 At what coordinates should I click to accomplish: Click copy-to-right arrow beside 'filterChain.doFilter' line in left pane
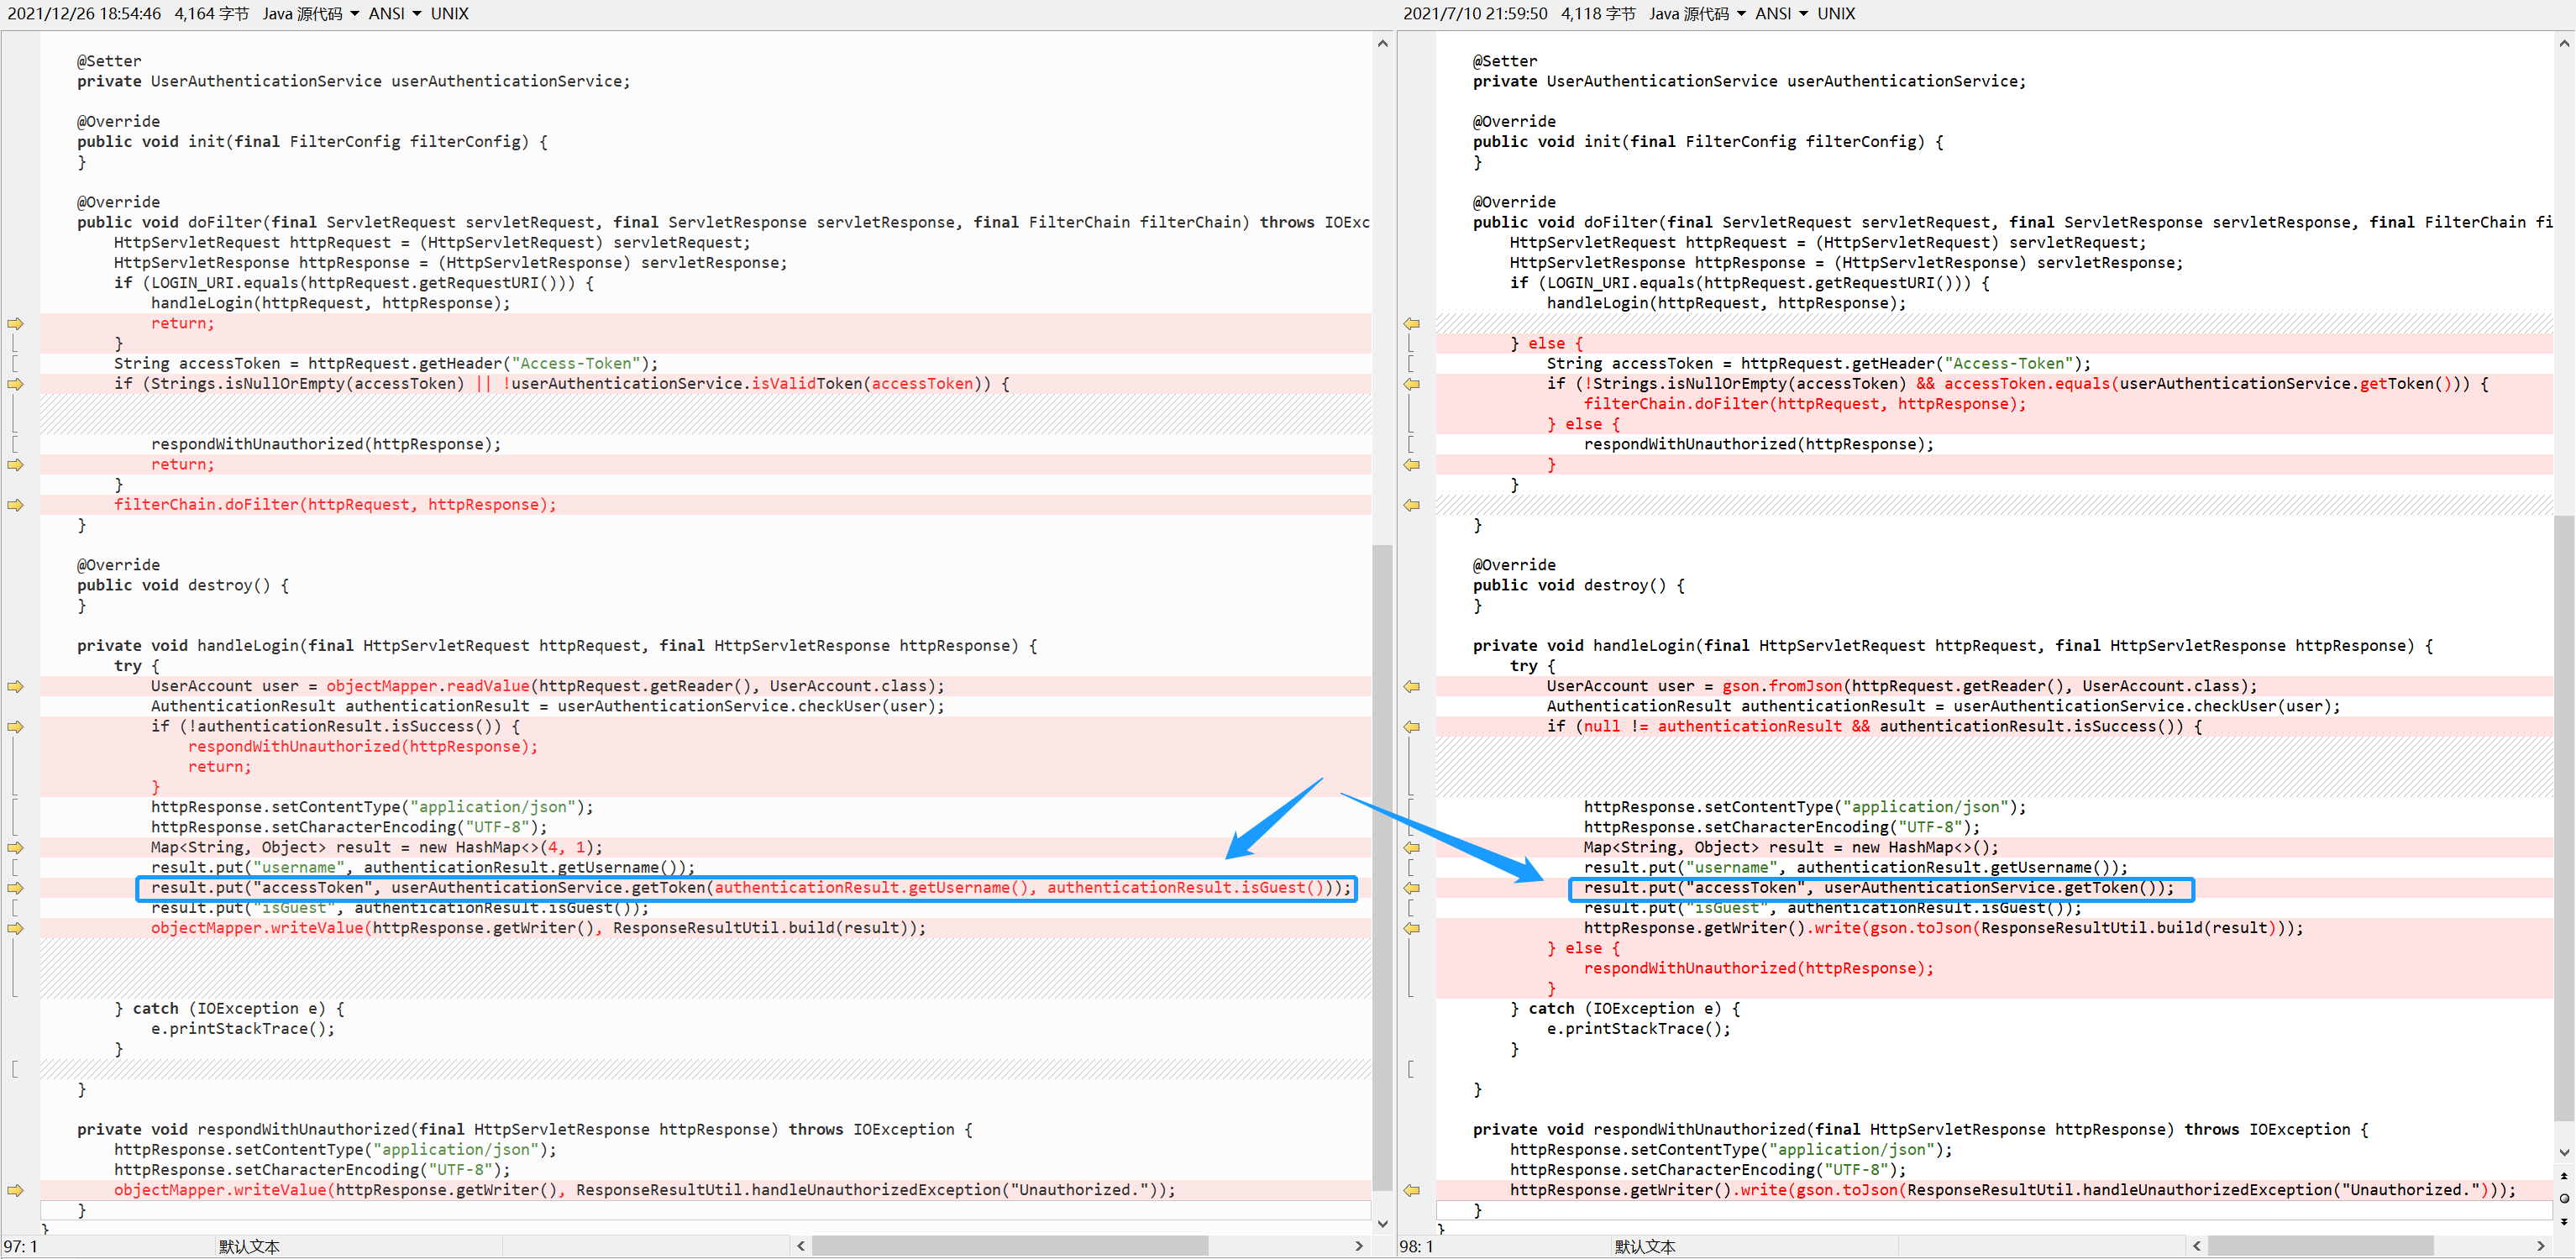pos(15,505)
